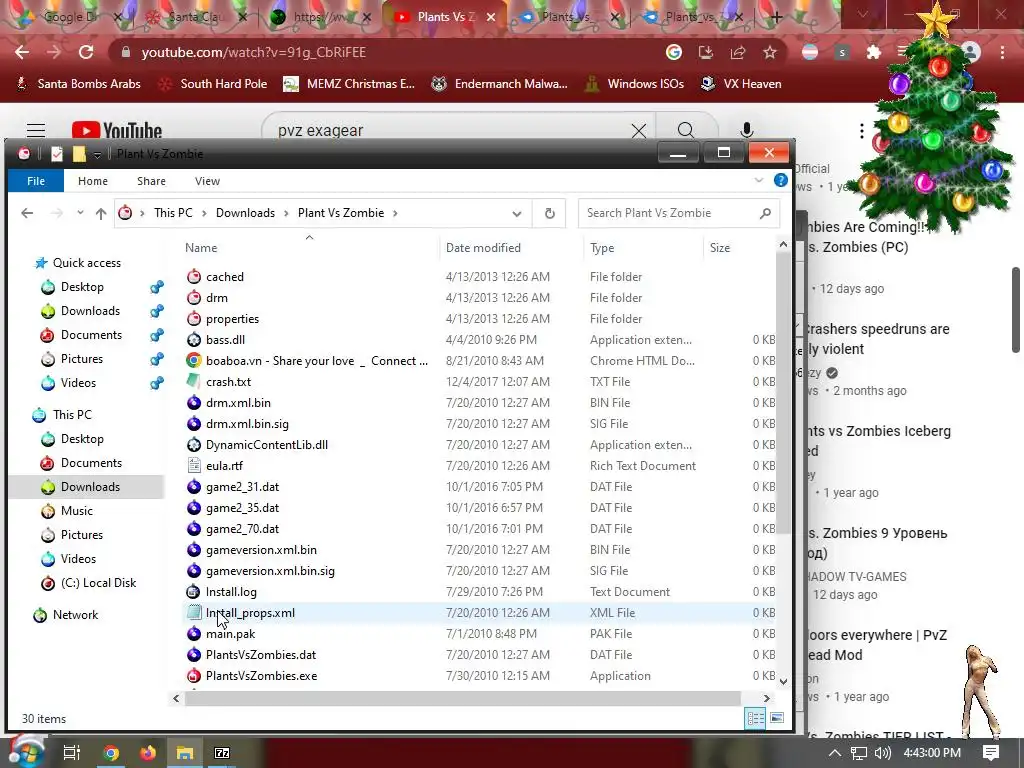Open the Windows notification center icon
The width and height of the screenshot is (1024, 768).
[x=991, y=753]
